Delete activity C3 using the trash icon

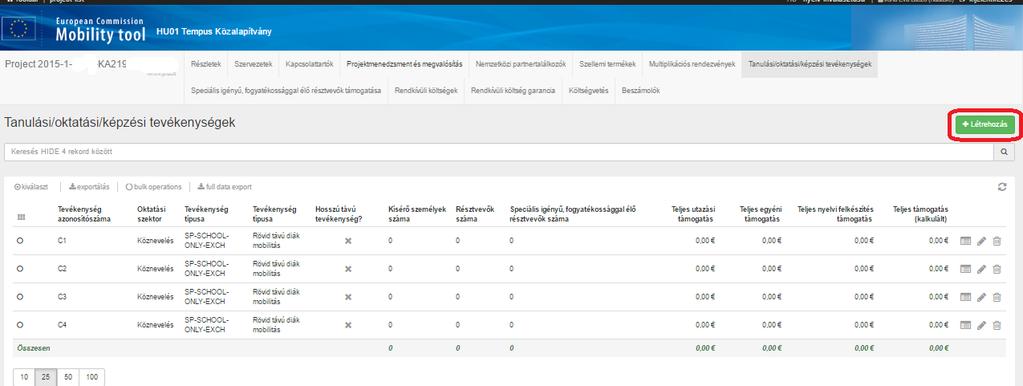coord(996,297)
